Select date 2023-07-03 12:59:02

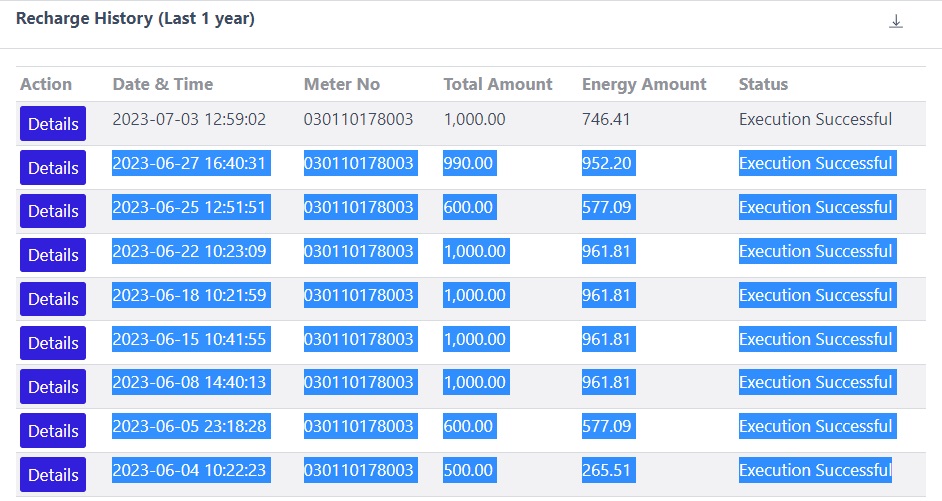(x=189, y=119)
